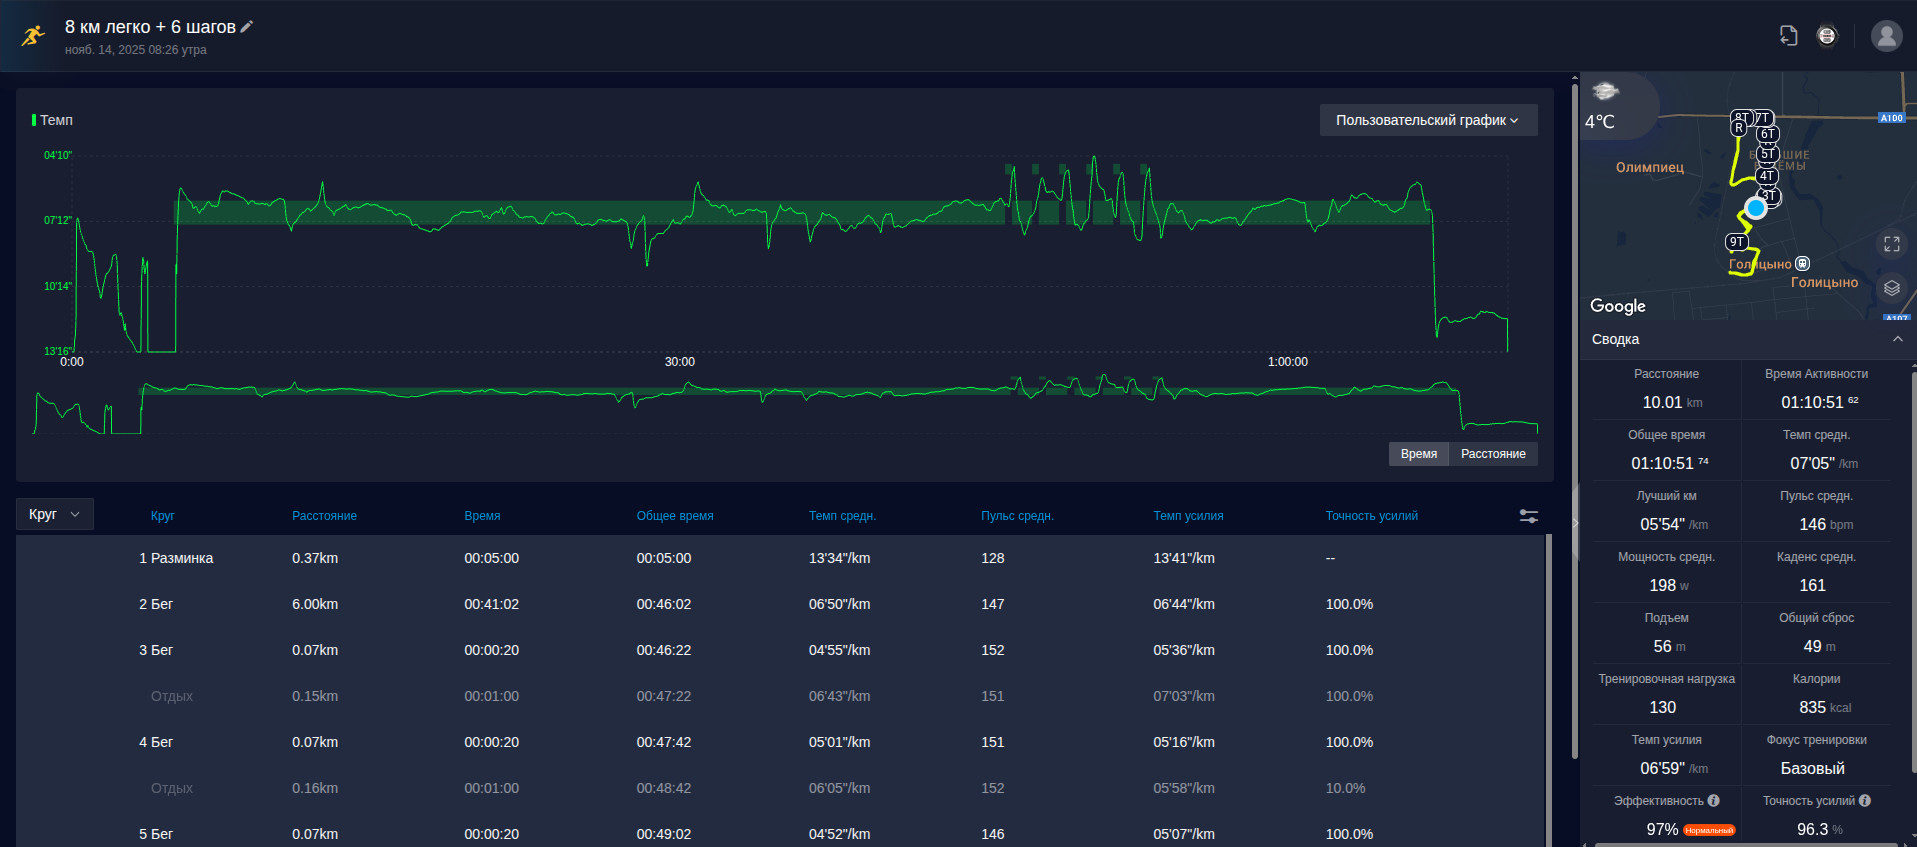Screen dimensions: 1917x847
Task: Click the 9T lap marker on the map
Action: tap(1737, 242)
